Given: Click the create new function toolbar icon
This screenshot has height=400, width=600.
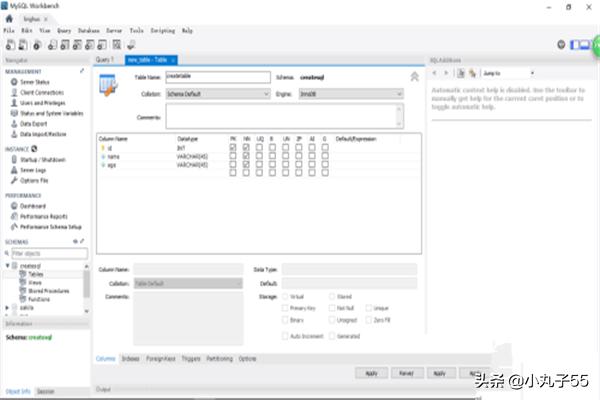Looking at the screenshot, I should pos(102,45).
